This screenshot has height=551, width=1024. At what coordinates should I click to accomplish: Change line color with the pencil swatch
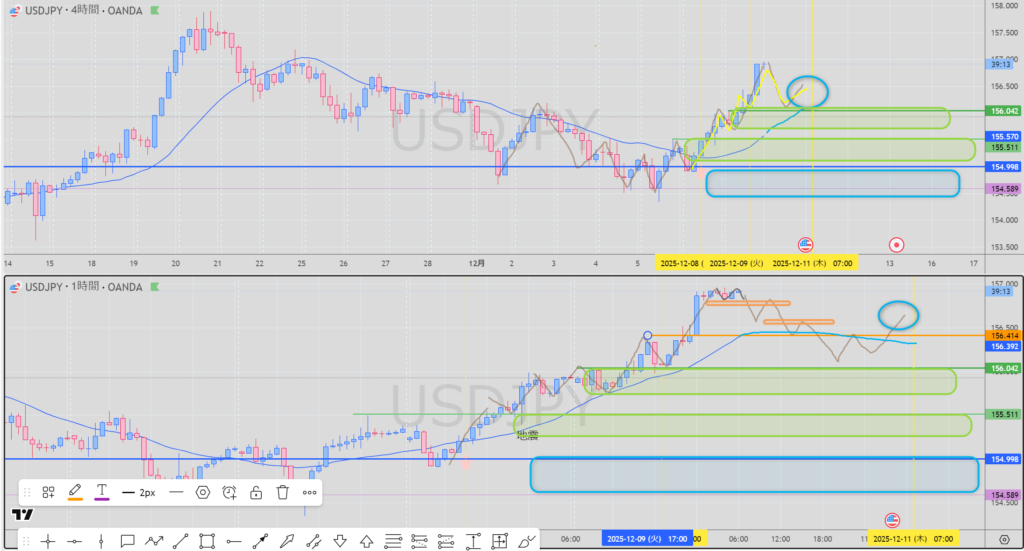[x=74, y=492]
